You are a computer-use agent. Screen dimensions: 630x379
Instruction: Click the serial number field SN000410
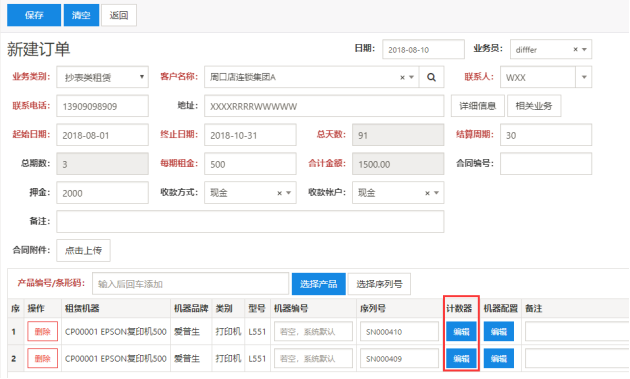click(399, 332)
